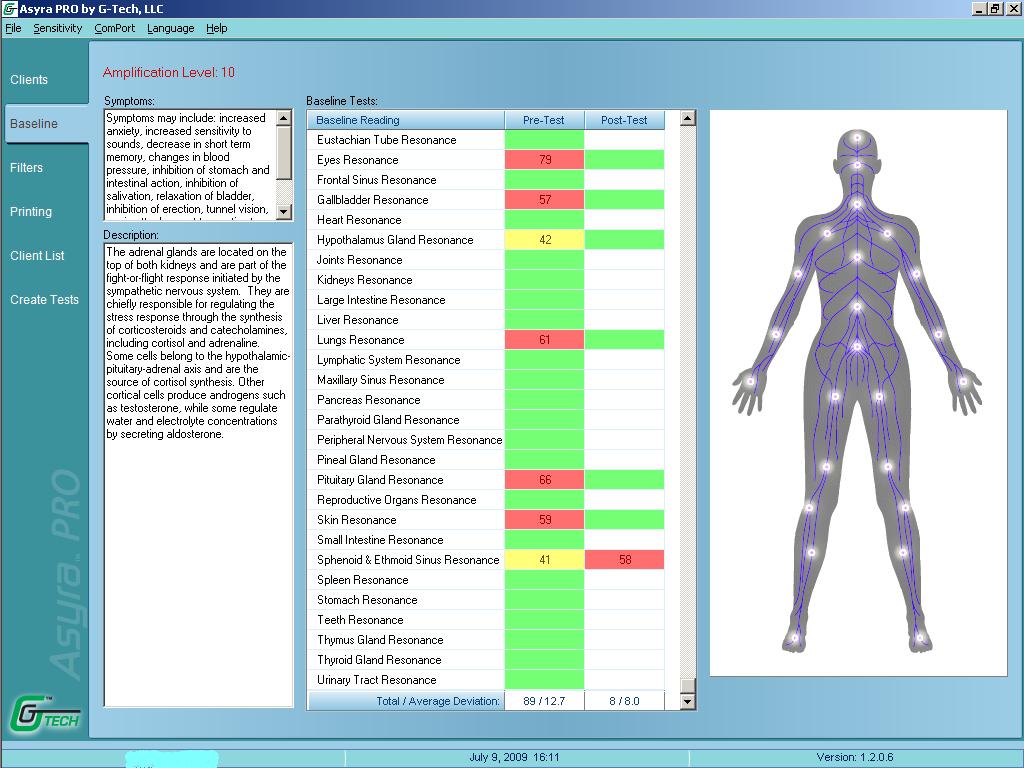Select Sphenoid & Ethmoid Sinus Resonance row

tap(486, 560)
